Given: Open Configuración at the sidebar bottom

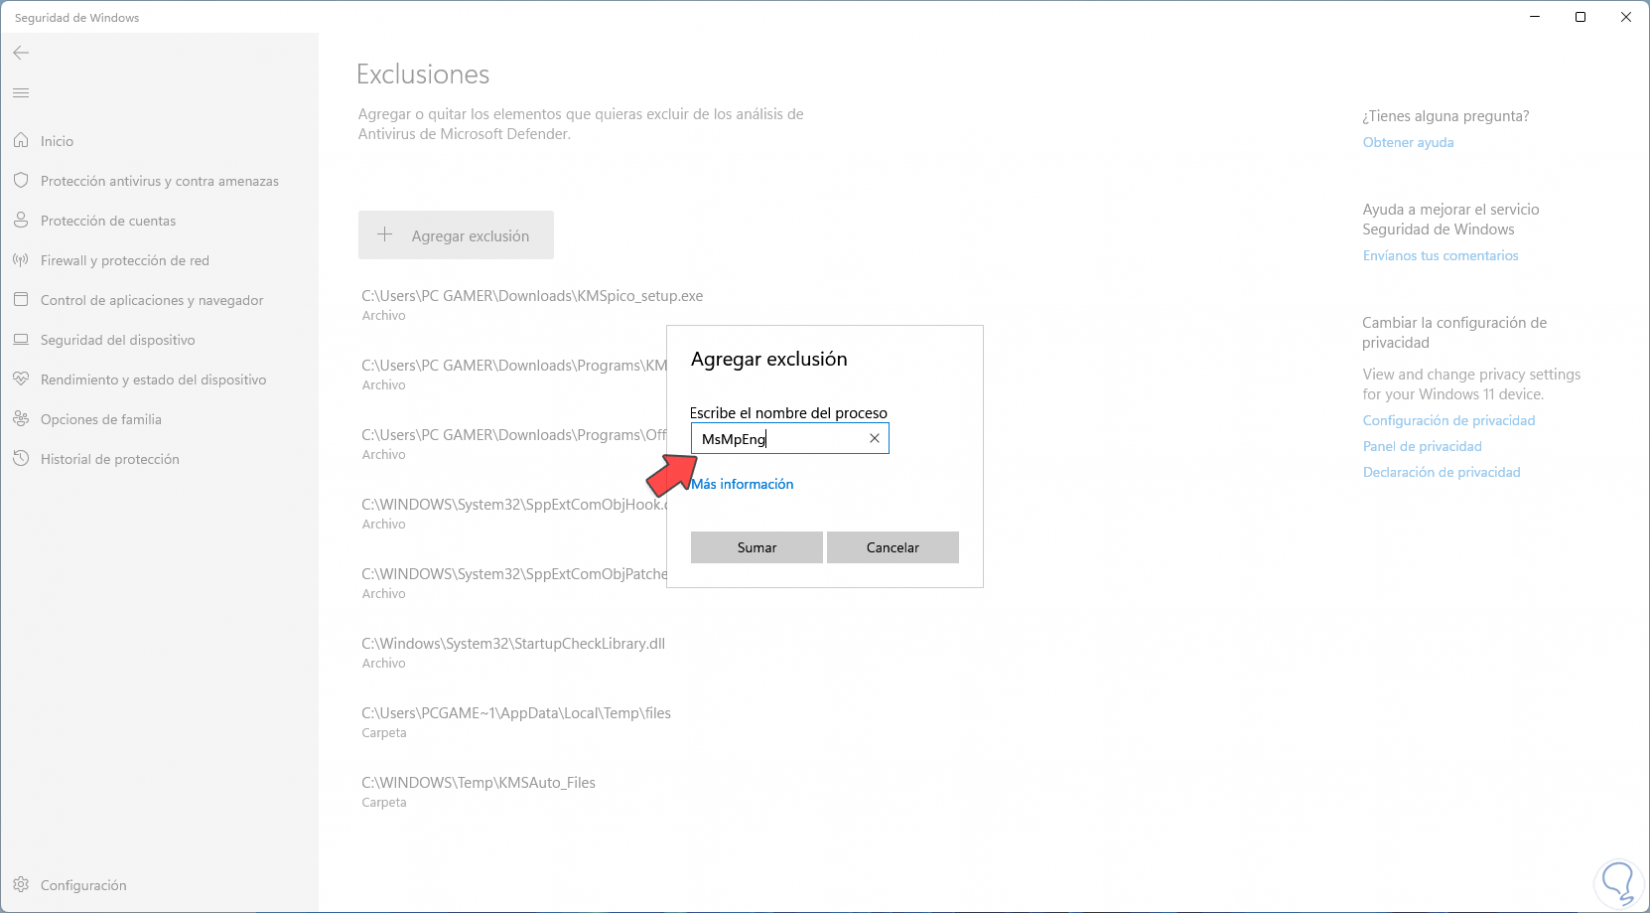Looking at the screenshot, I should (x=84, y=885).
